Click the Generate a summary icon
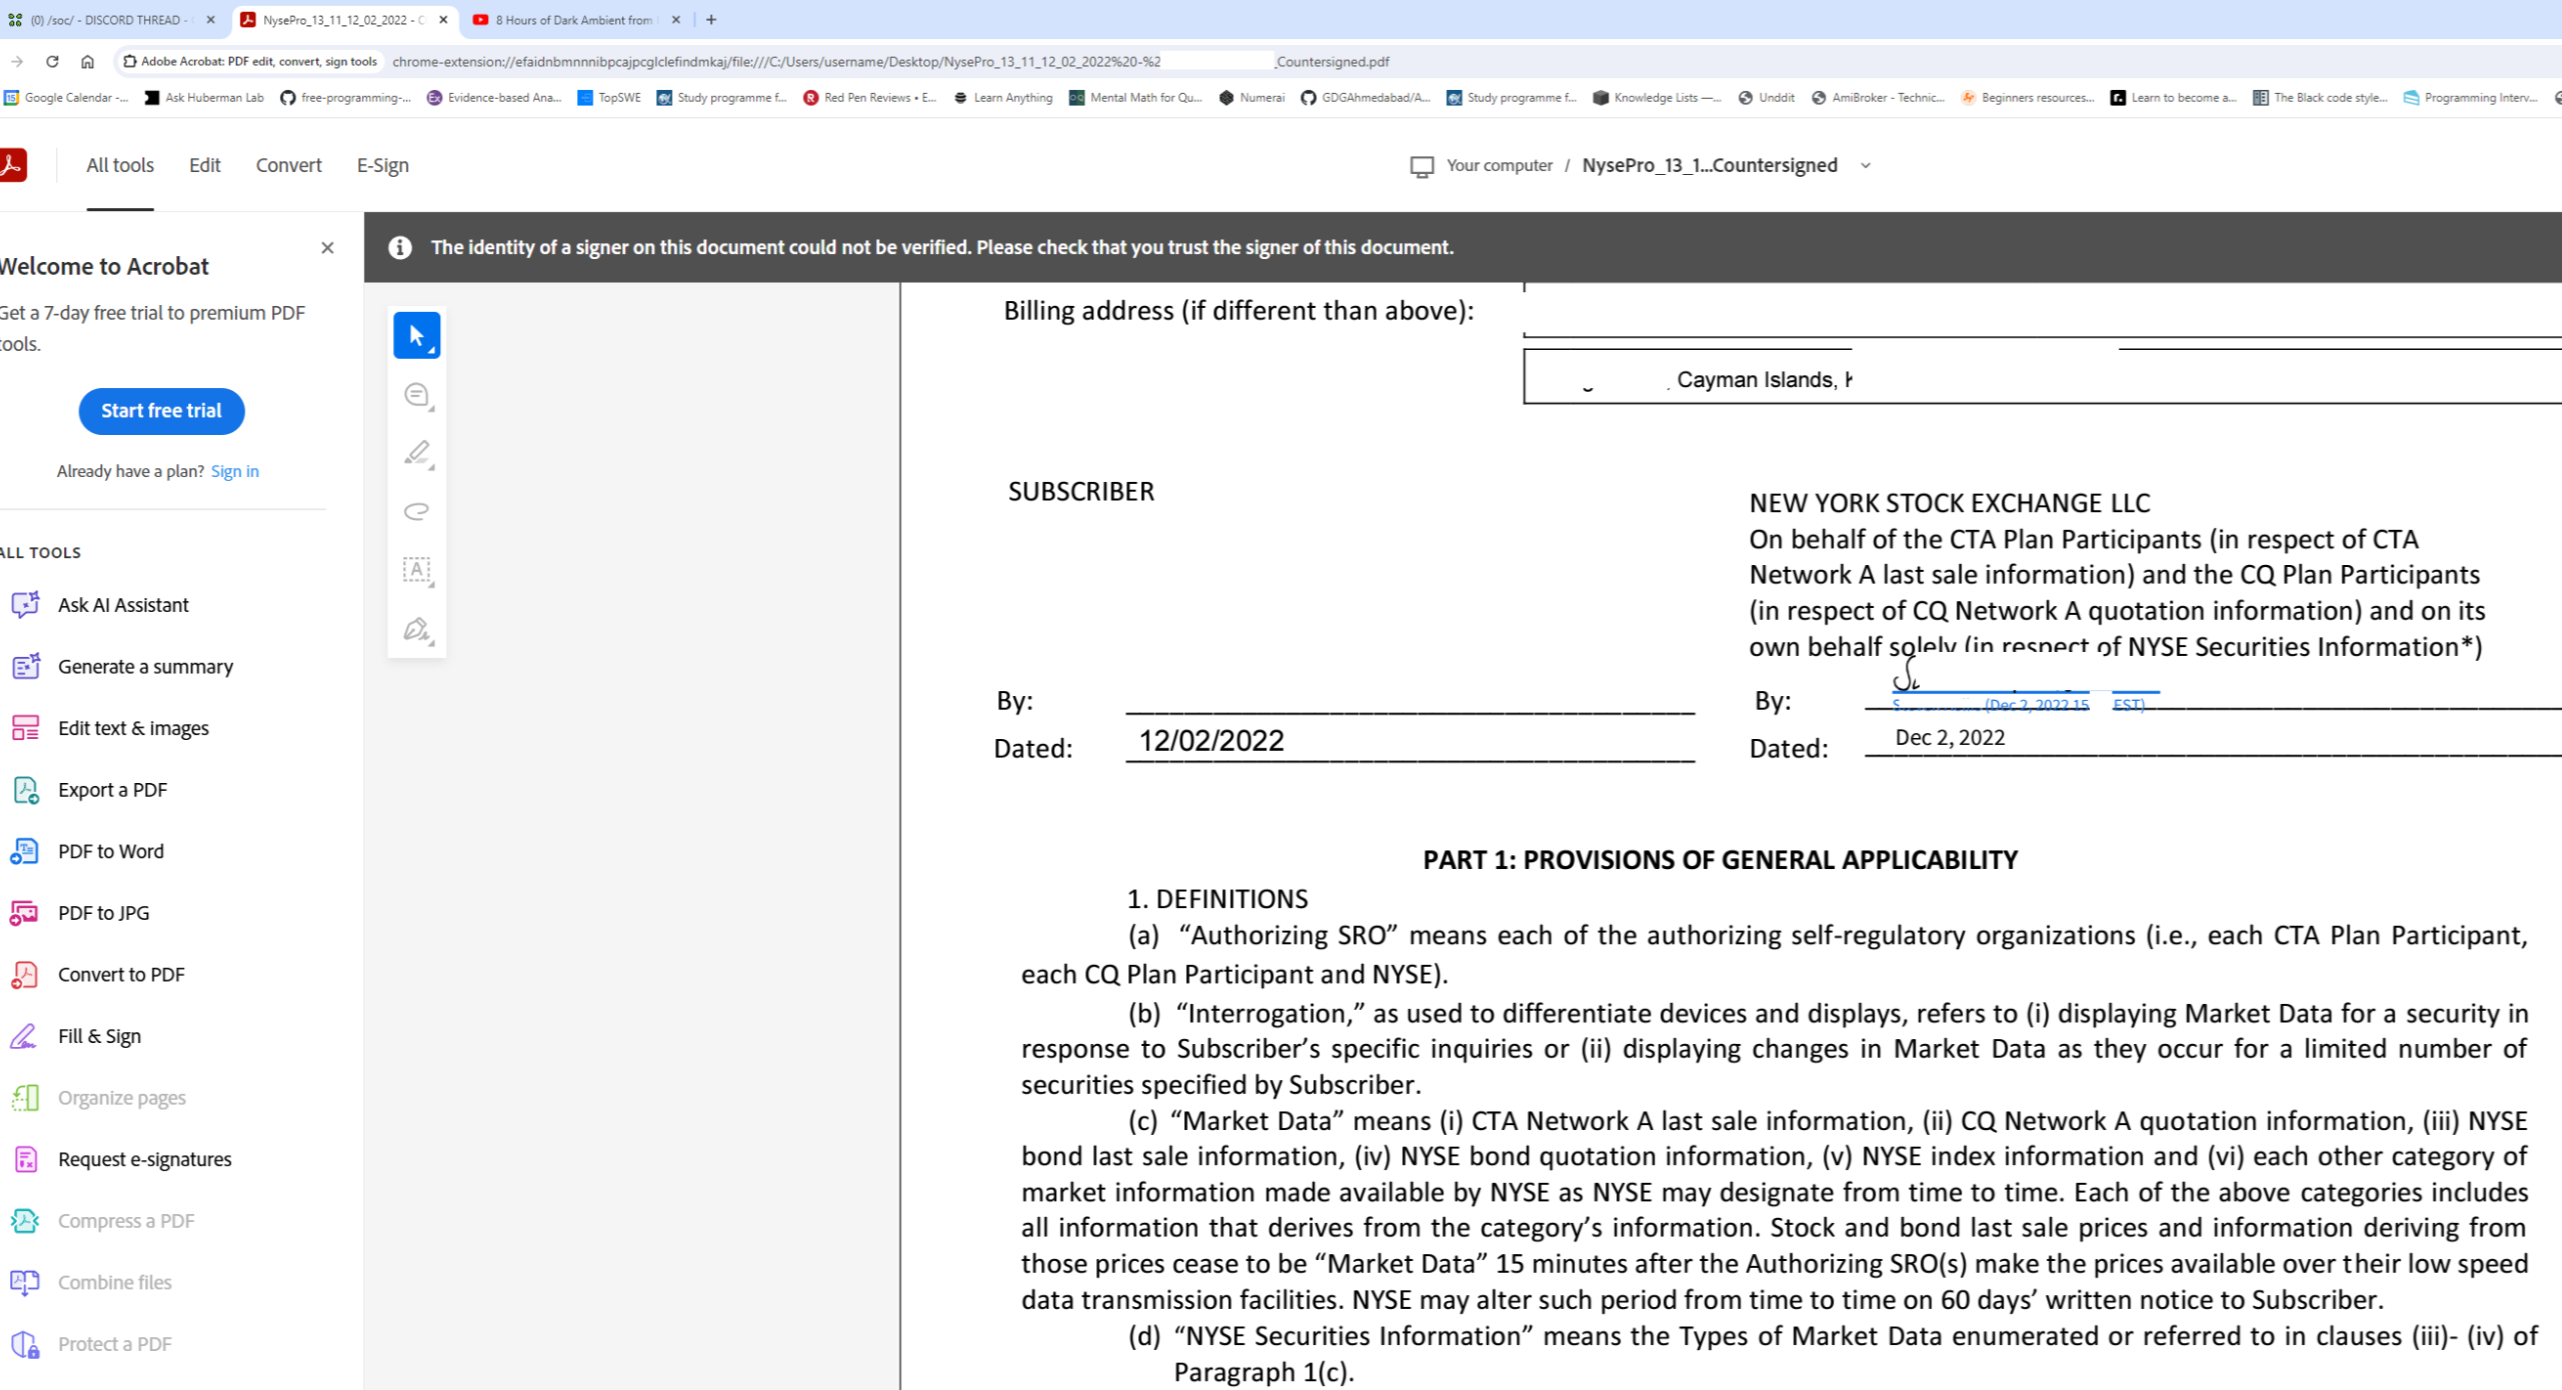This screenshot has width=2562, height=1390. [x=25, y=666]
